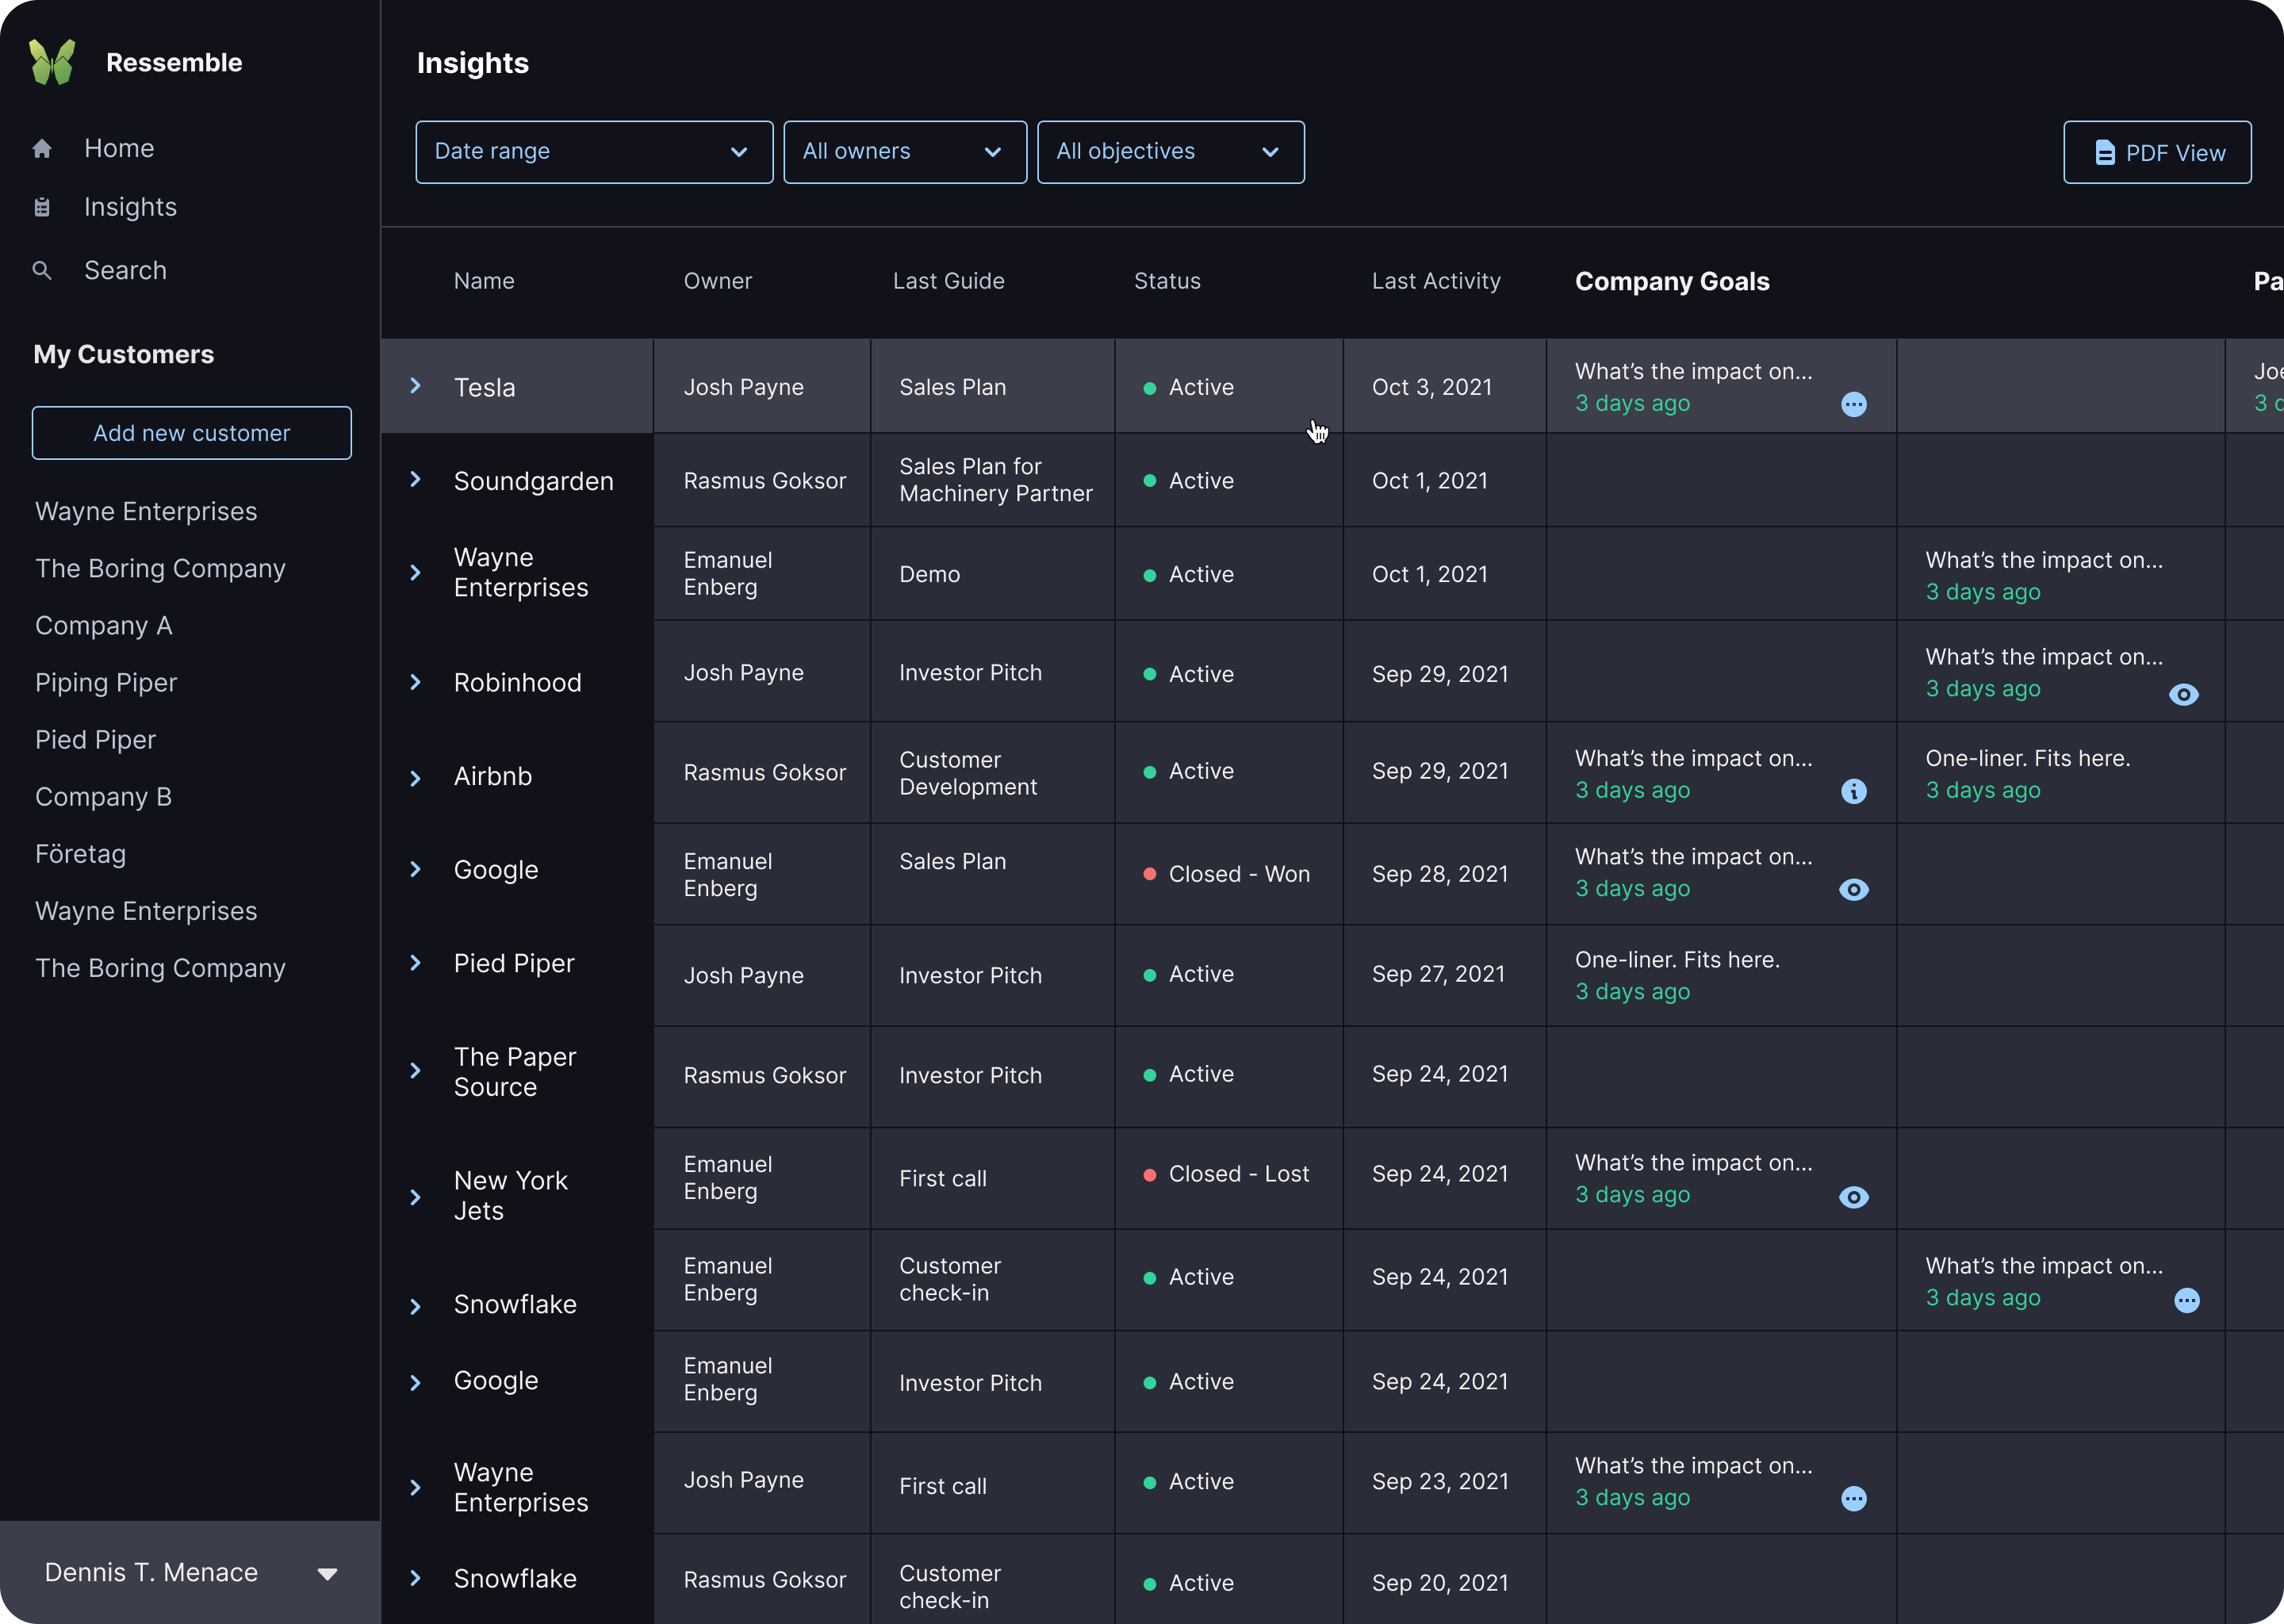This screenshot has height=1624, width=2284.
Task: Toggle the eye icon in New York Jets row
Action: click(x=1854, y=1197)
